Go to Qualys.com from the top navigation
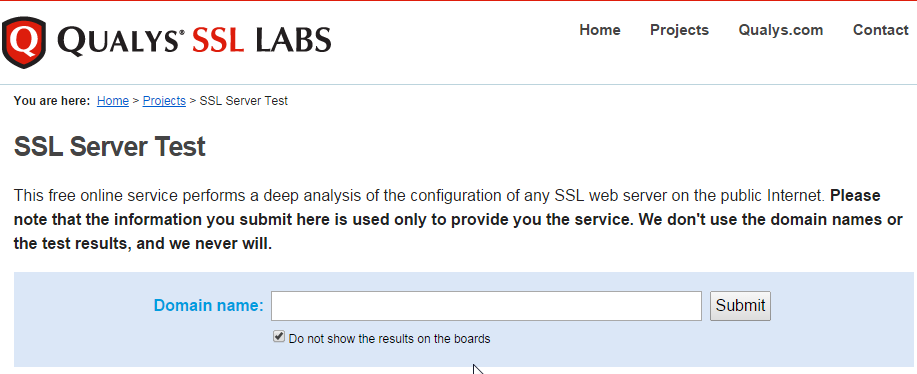 pos(781,30)
